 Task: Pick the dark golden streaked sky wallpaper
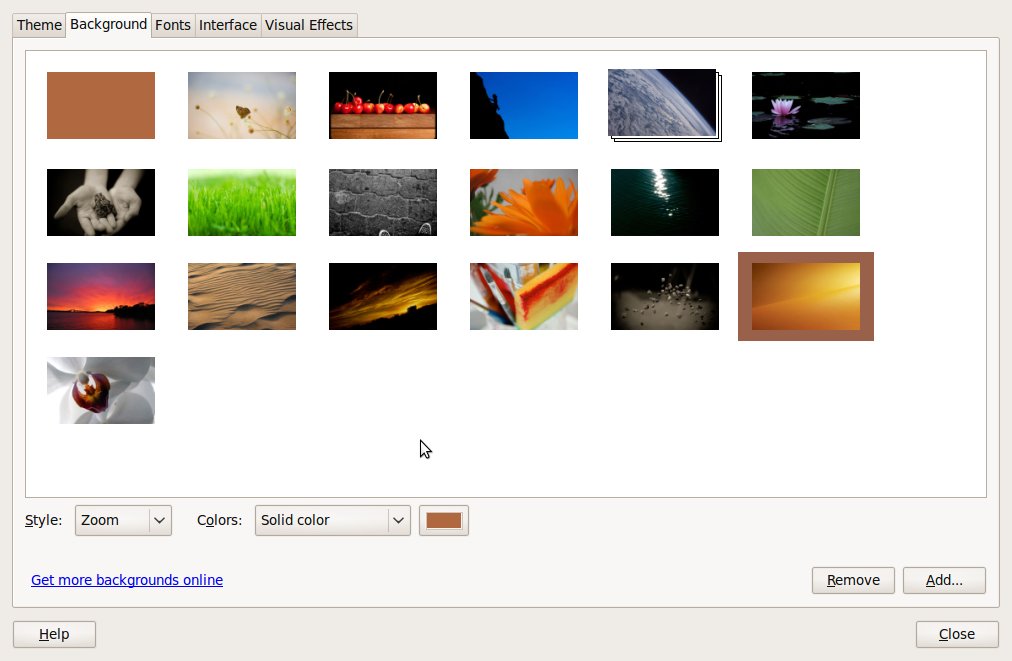383,296
